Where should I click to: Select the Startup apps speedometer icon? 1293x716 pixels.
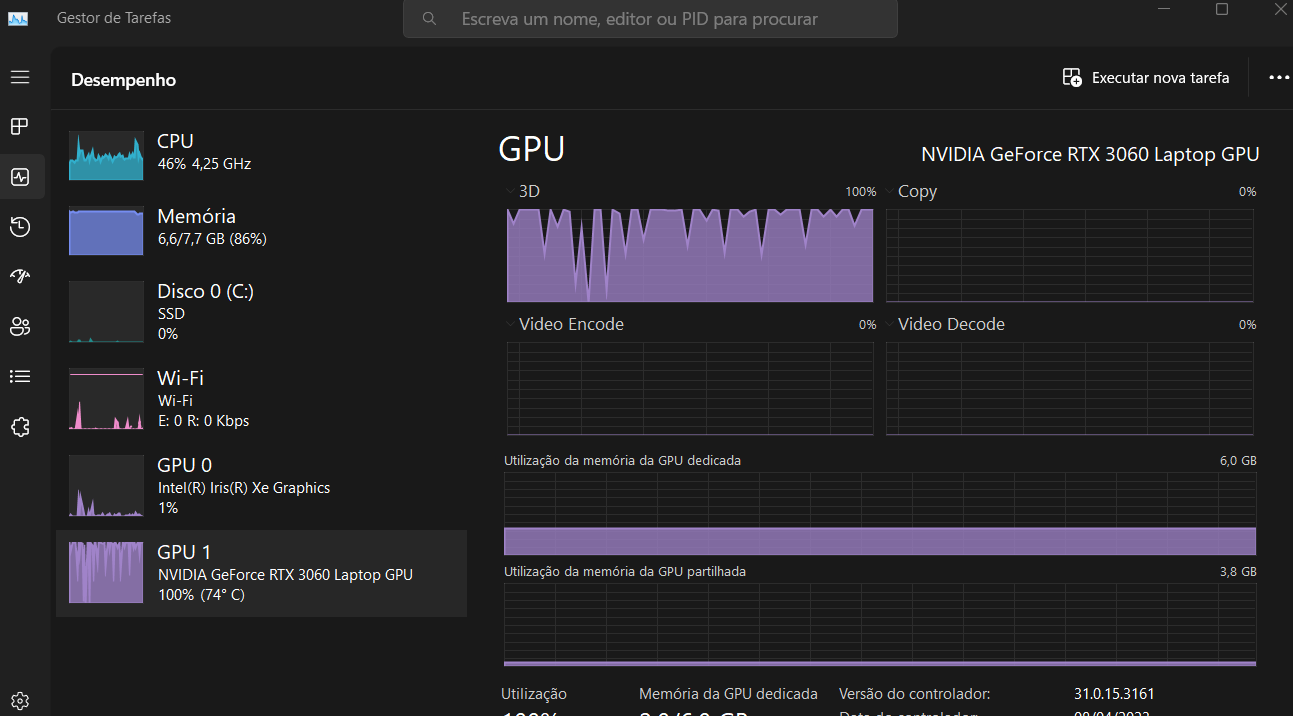pyautogui.click(x=20, y=276)
